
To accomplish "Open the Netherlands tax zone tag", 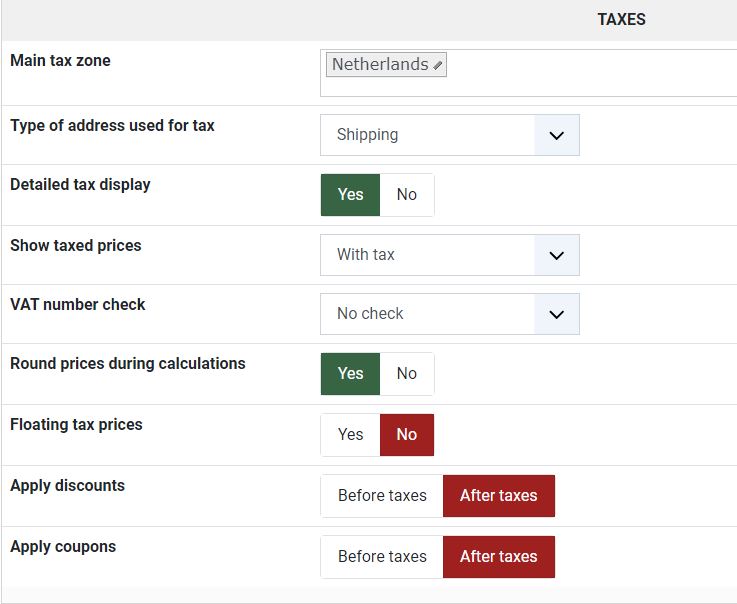I will pyautogui.click(x=379, y=64).
